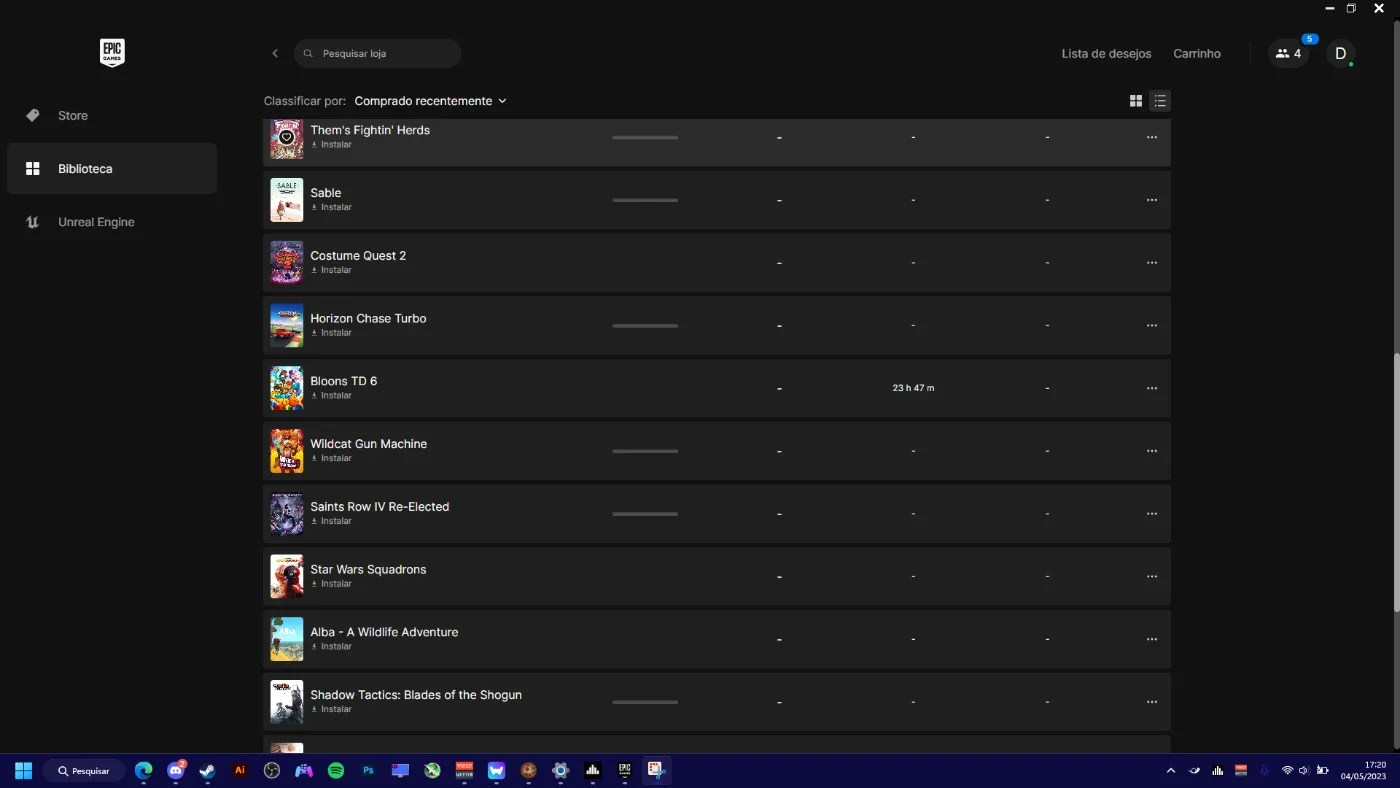
Task: Open the Windows Start menu
Action: click(23, 771)
